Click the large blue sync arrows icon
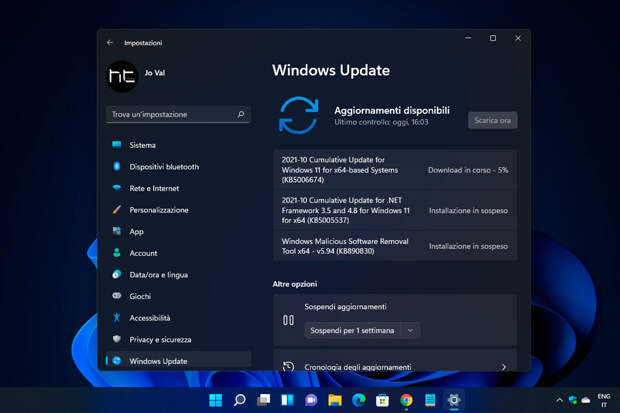 (x=299, y=115)
